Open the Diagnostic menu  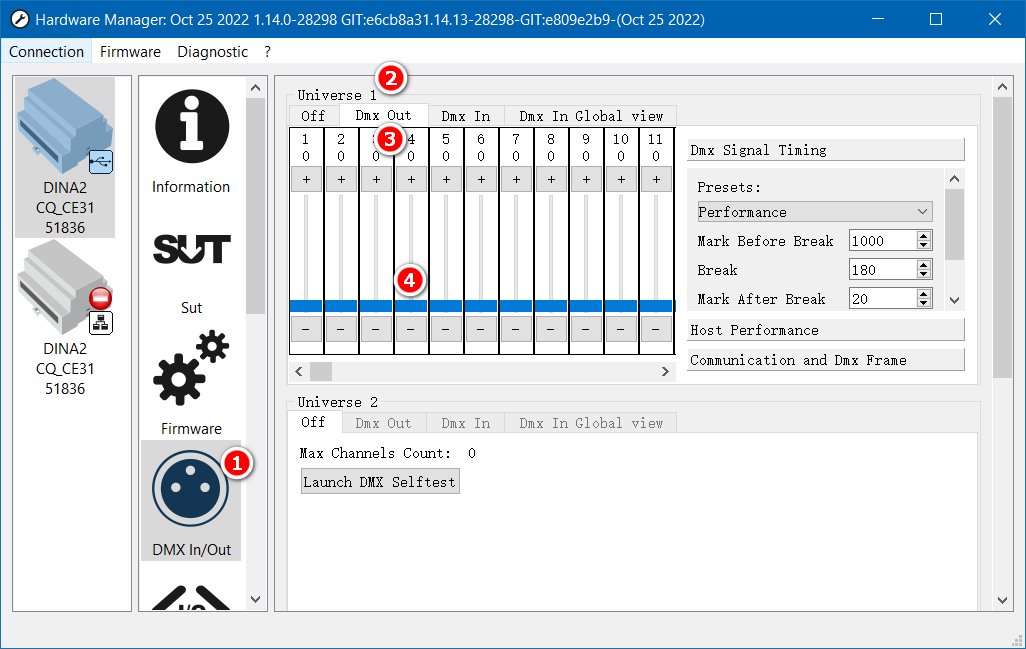pyautogui.click(x=212, y=52)
